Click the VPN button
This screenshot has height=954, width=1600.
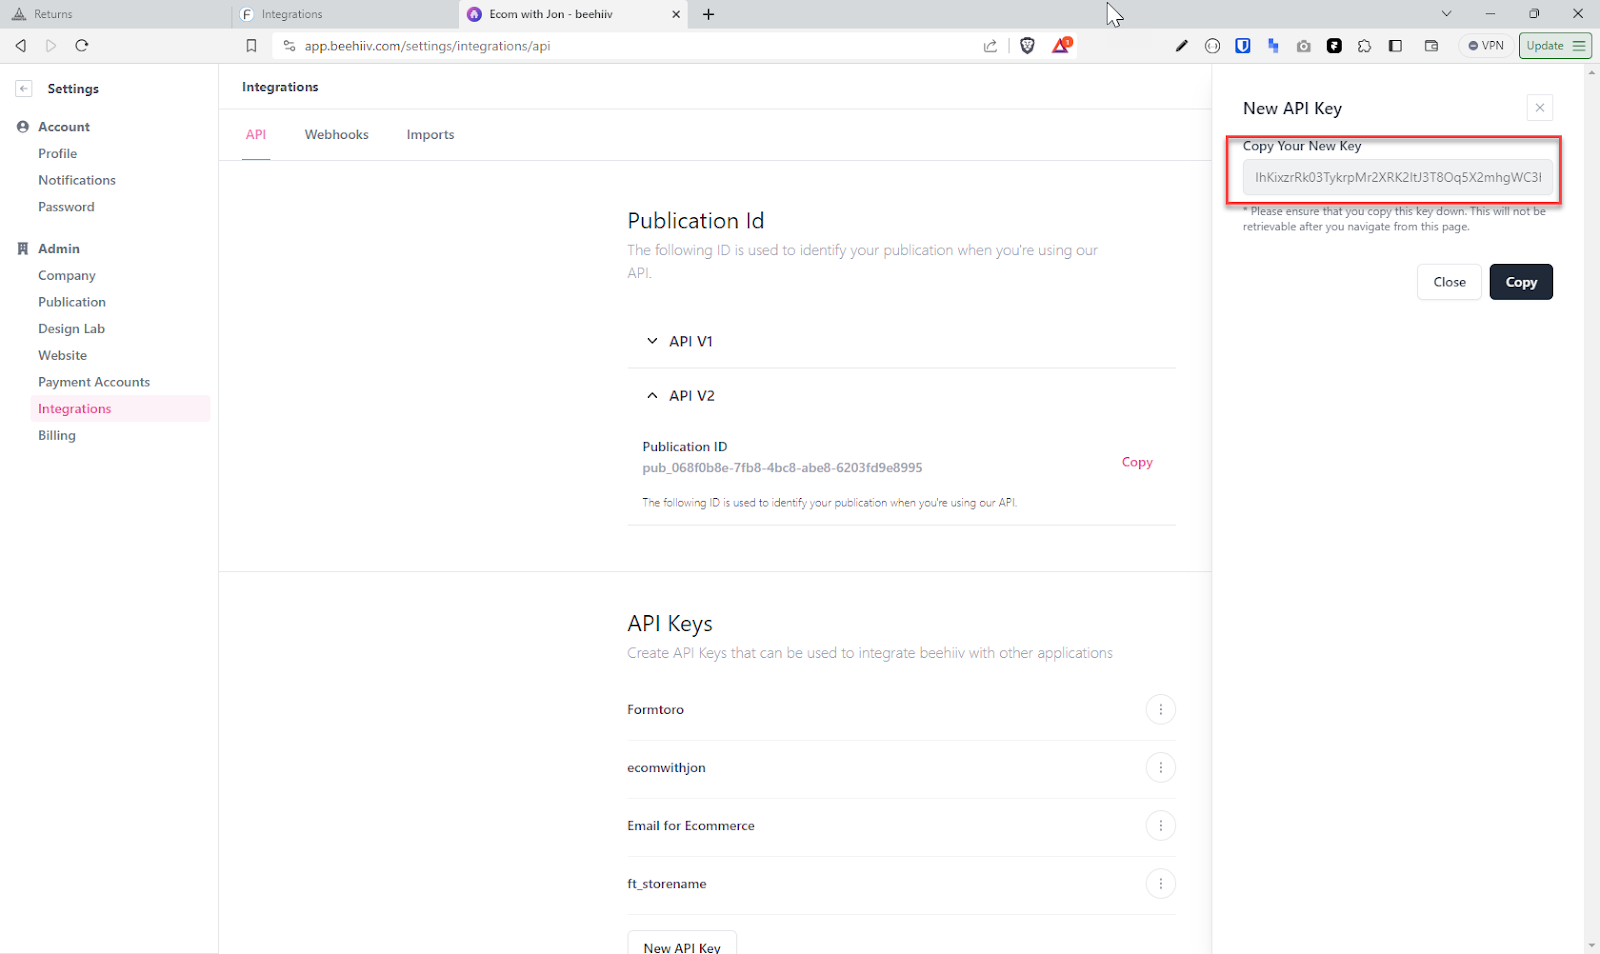tap(1486, 46)
